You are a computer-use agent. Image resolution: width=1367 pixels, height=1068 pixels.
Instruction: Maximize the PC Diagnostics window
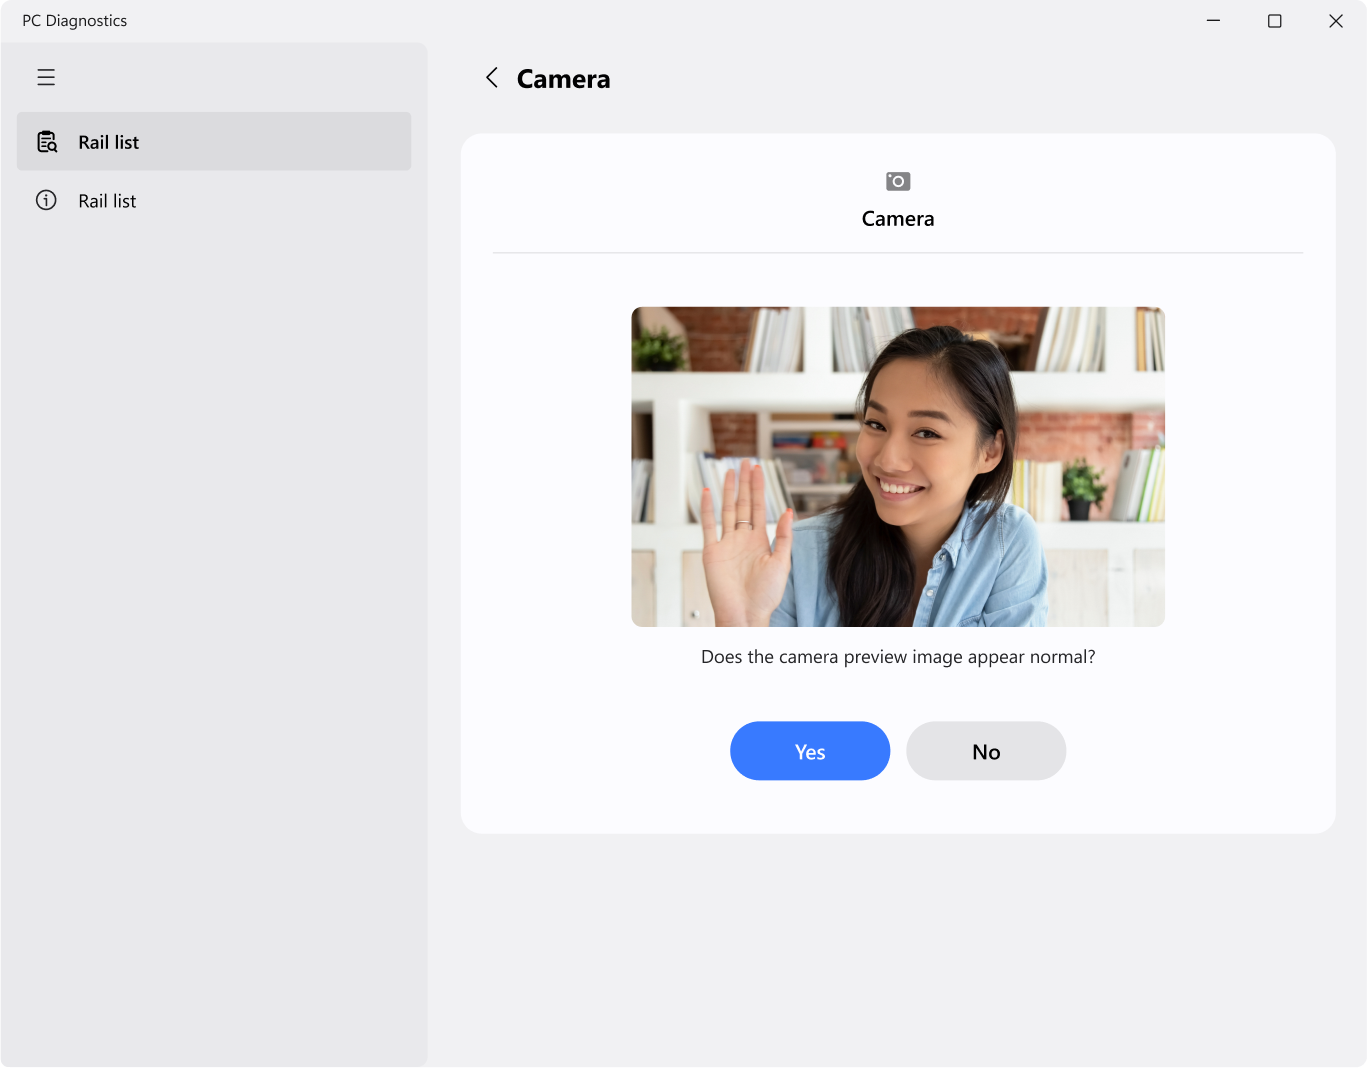pos(1274,21)
